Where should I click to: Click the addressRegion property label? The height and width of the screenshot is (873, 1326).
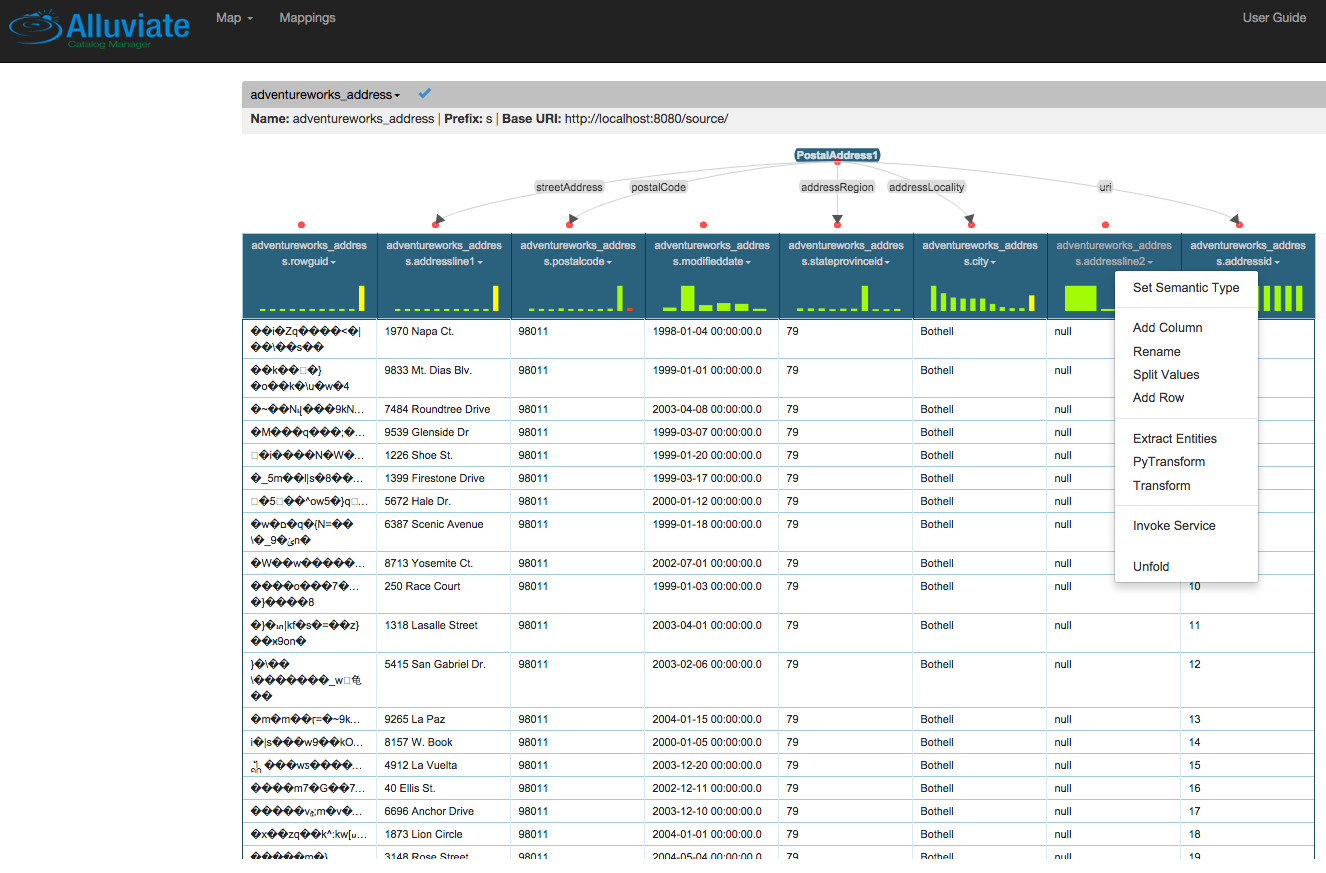pyautogui.click(x=837, y=187)
